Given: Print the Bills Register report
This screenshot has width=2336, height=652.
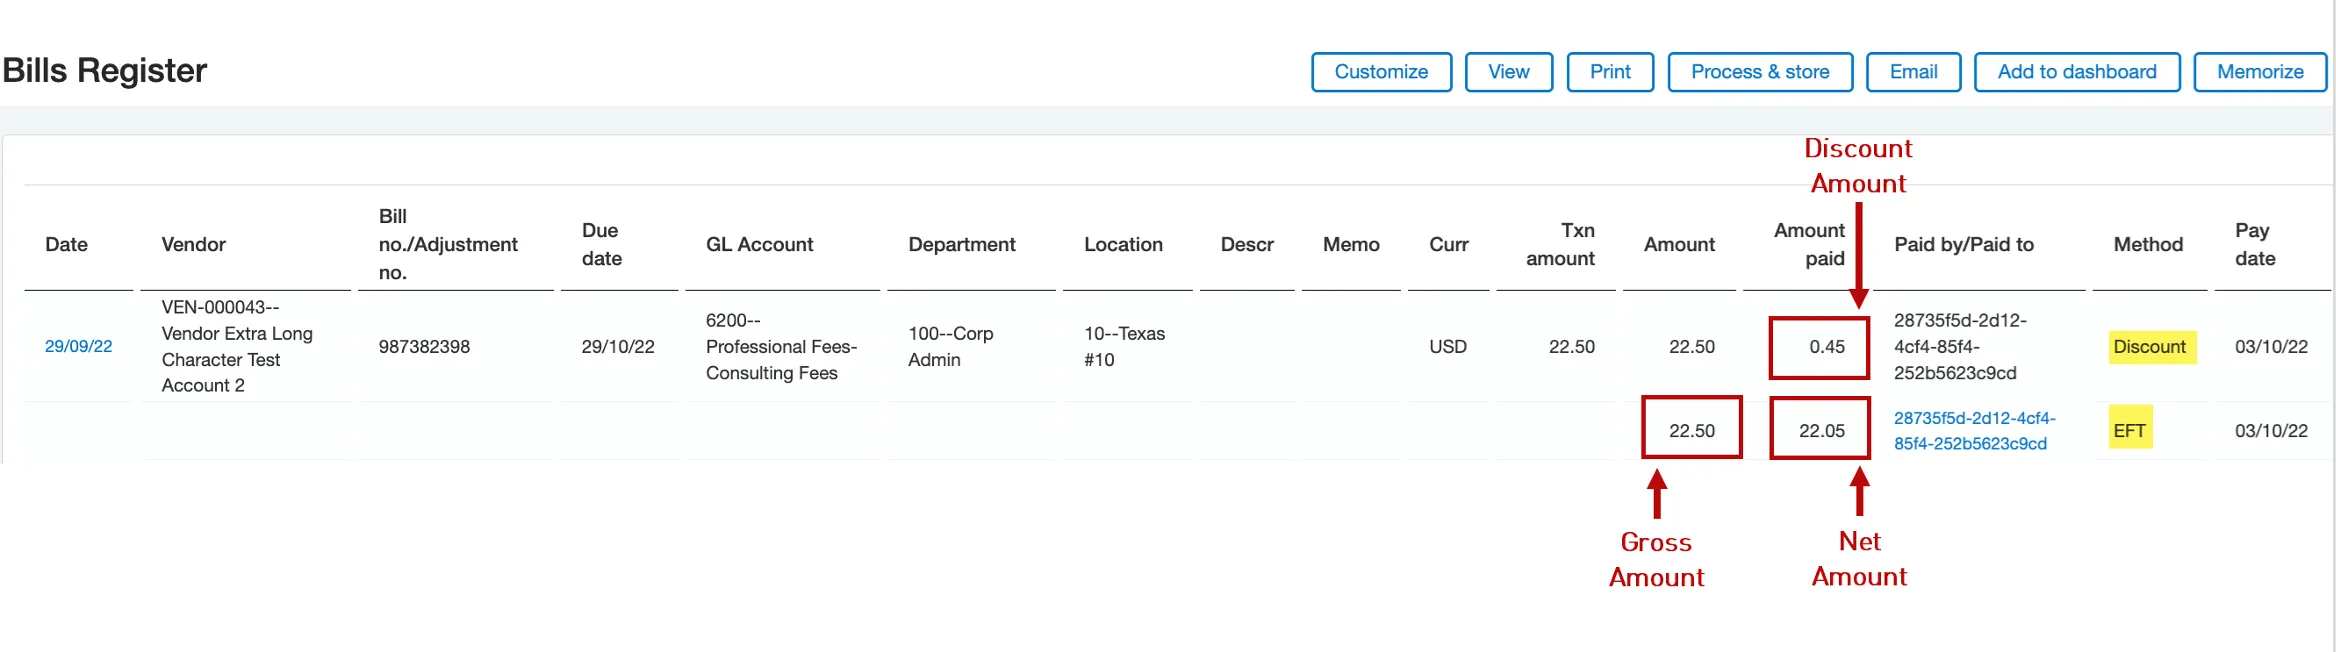Looking at the screenshot, I should click(1610, 72).
